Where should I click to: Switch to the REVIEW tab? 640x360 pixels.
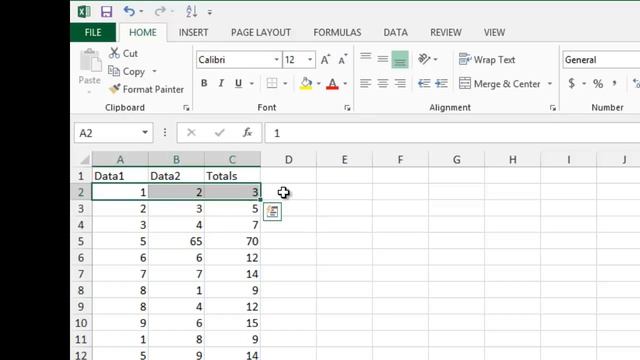[x=446, y=33]
